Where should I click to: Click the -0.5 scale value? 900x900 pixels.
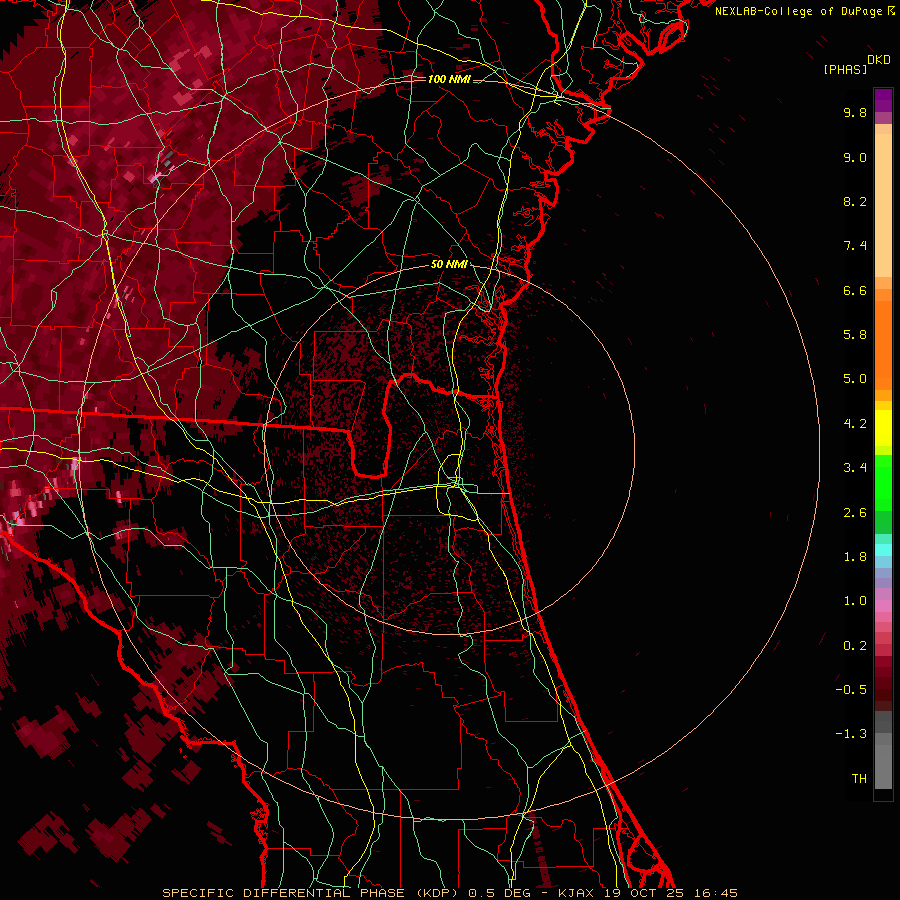pos(851,690)
